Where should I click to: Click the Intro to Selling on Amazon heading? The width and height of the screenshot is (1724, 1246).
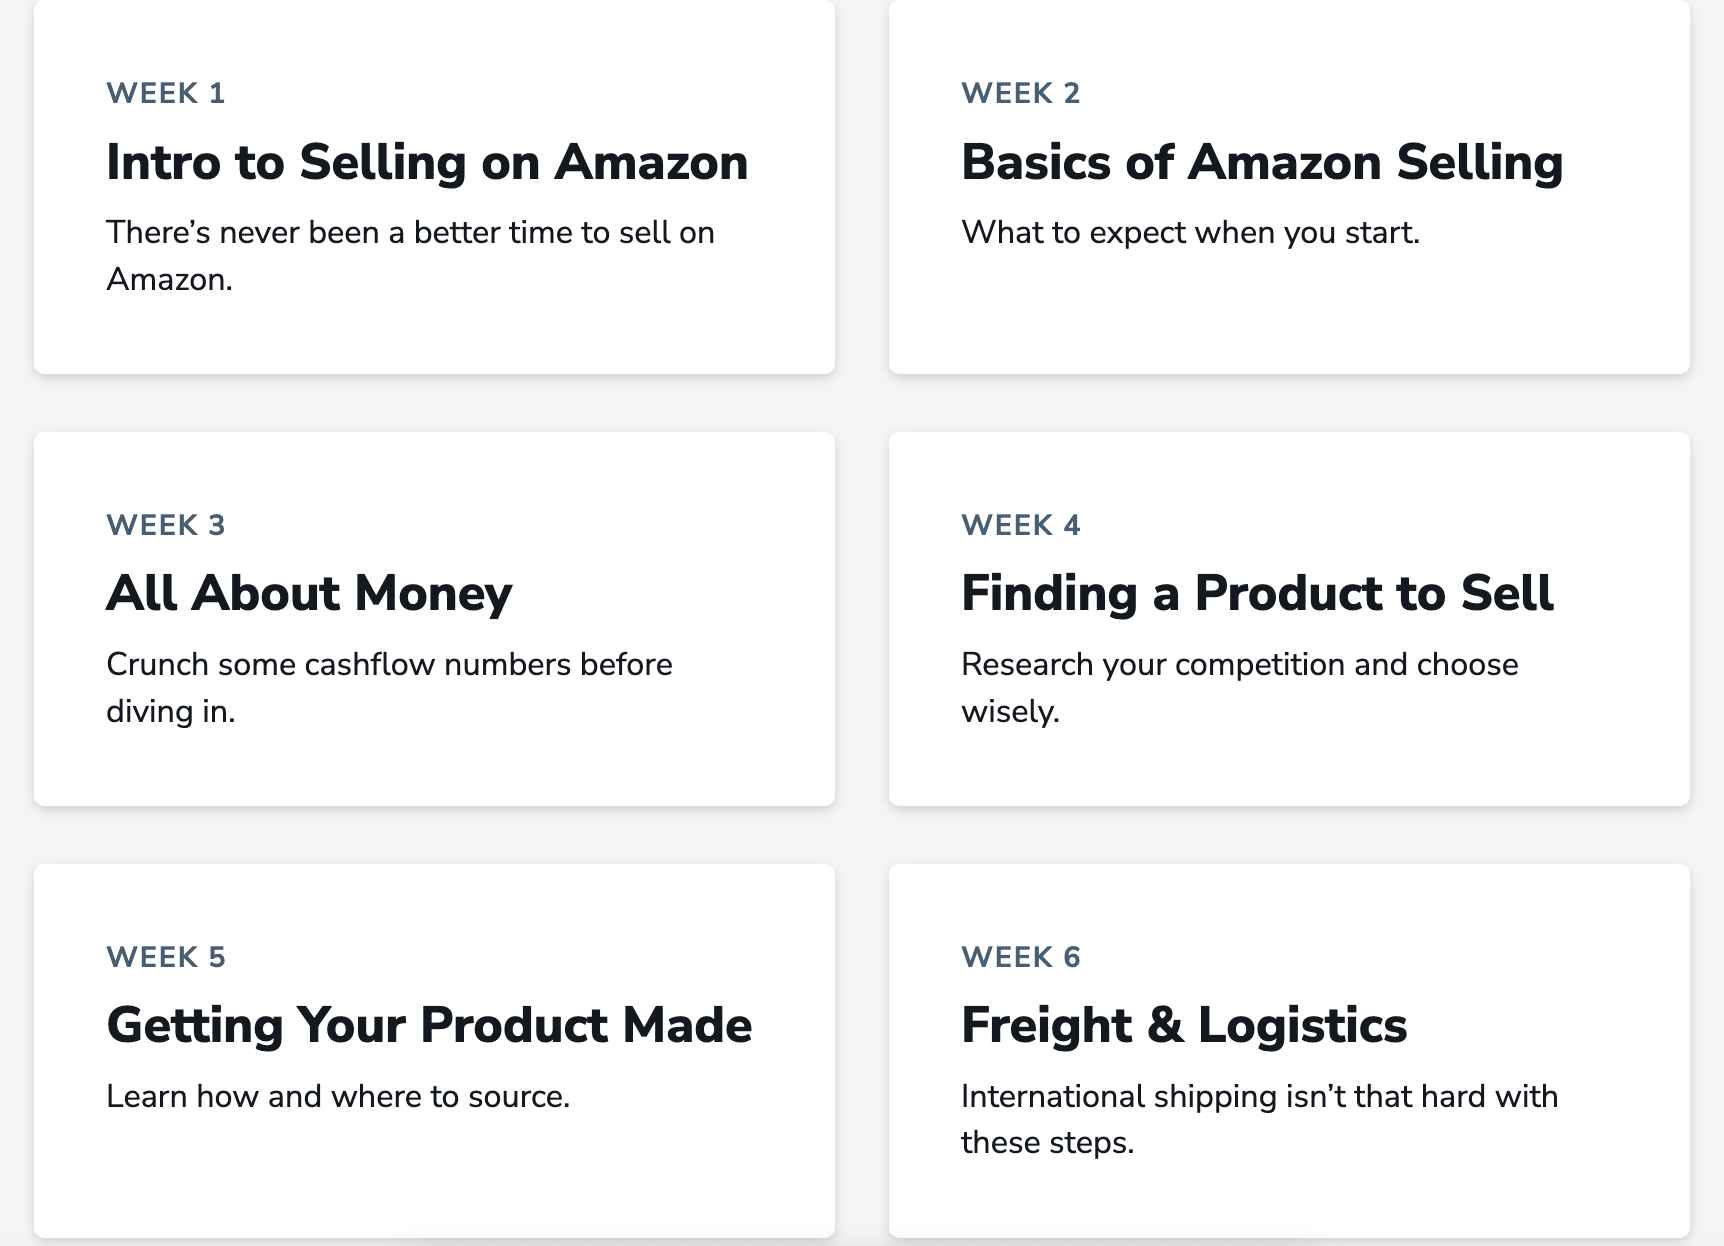point(427,162)
